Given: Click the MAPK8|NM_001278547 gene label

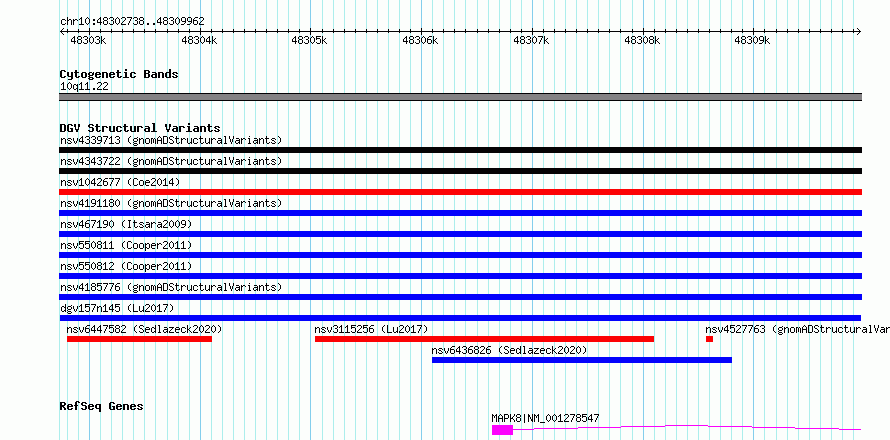Looking at the screenshot, I should (x=545, y=418).
